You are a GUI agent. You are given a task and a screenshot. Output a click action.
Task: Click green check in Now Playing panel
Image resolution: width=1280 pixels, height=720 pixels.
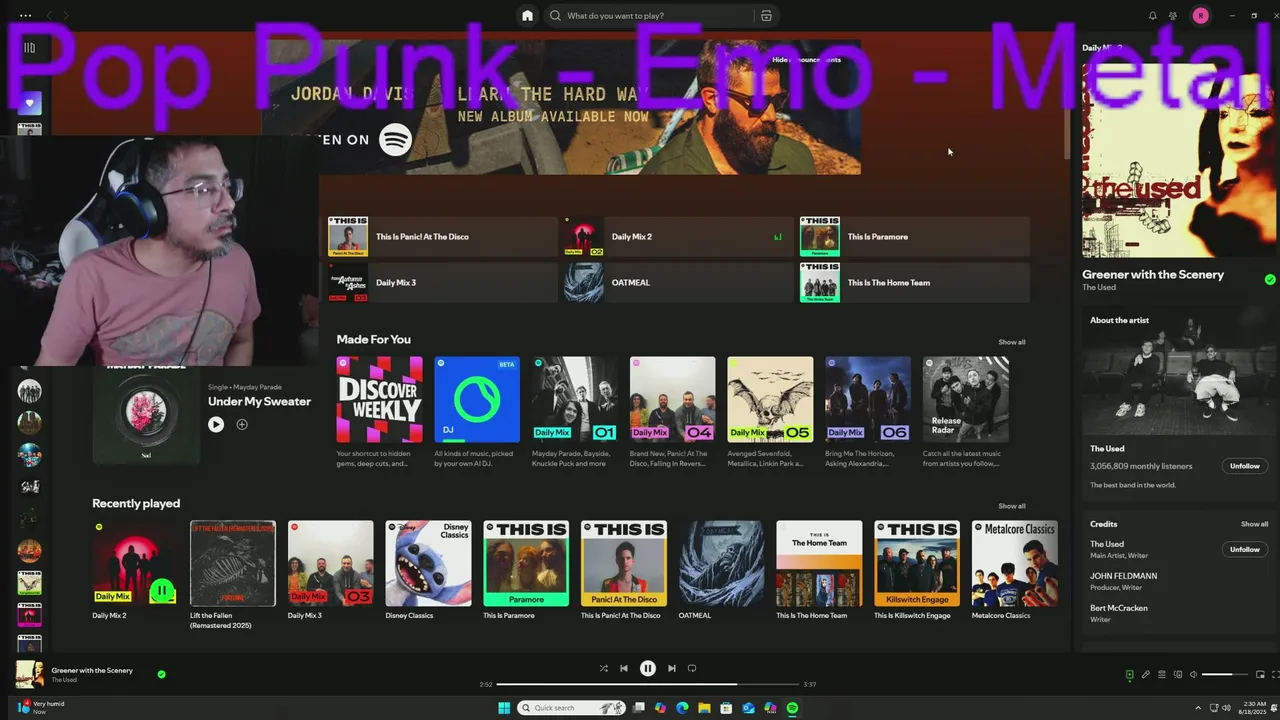tap(1270, 280)
